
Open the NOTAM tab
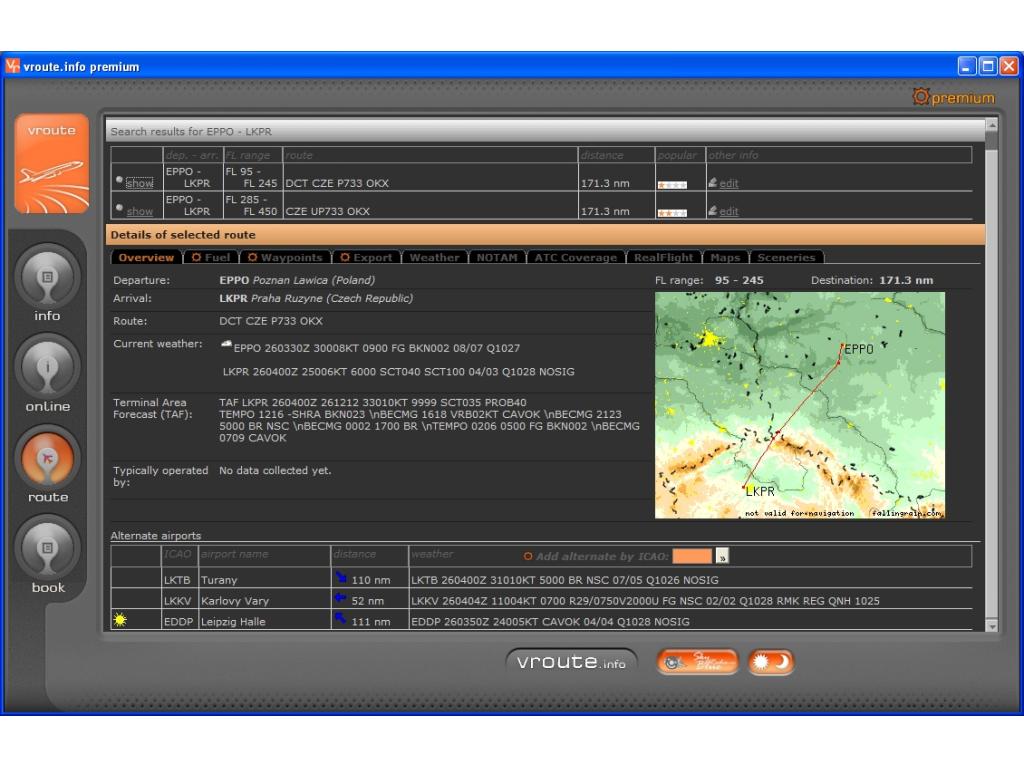pos(496,257)
